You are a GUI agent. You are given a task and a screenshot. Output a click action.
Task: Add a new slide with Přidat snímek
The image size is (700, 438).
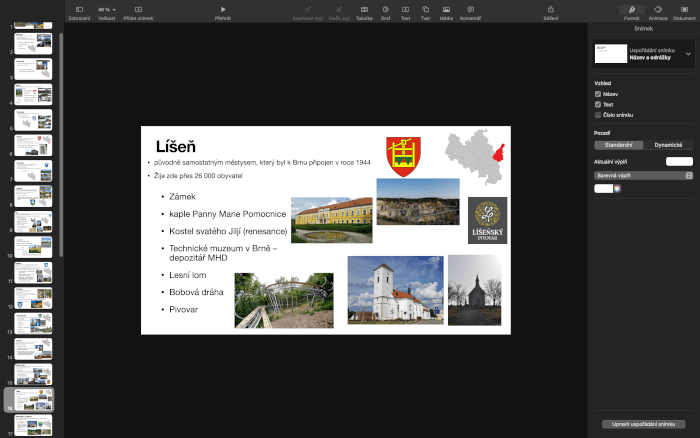138,9
